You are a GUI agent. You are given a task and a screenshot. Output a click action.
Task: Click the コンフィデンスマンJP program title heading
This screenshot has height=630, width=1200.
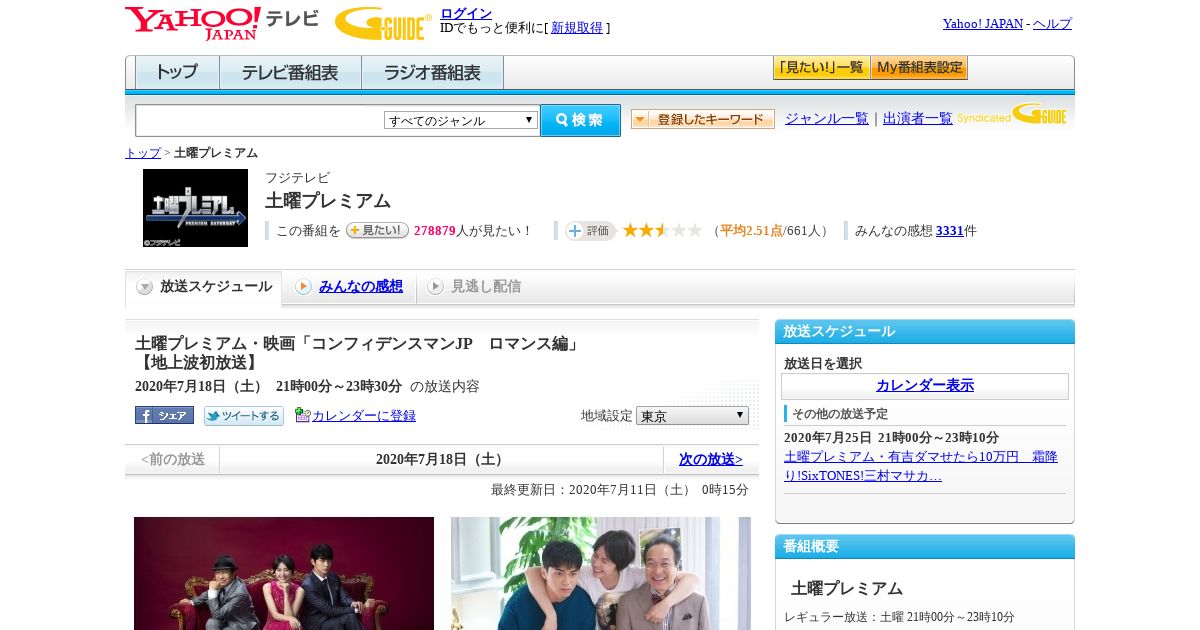[357, 353]
